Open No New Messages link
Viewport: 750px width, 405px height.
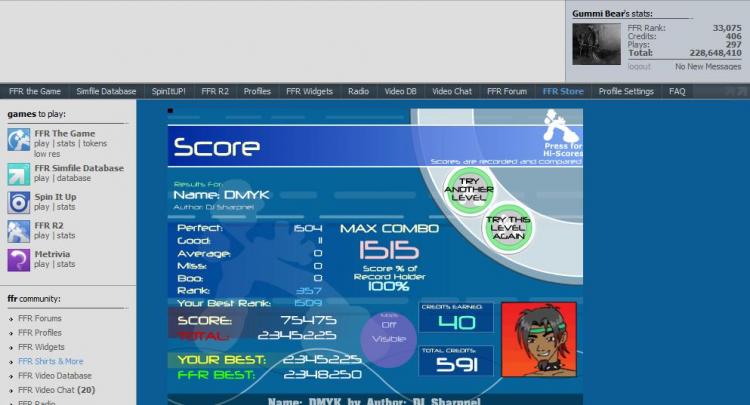(x=707, y=66)
